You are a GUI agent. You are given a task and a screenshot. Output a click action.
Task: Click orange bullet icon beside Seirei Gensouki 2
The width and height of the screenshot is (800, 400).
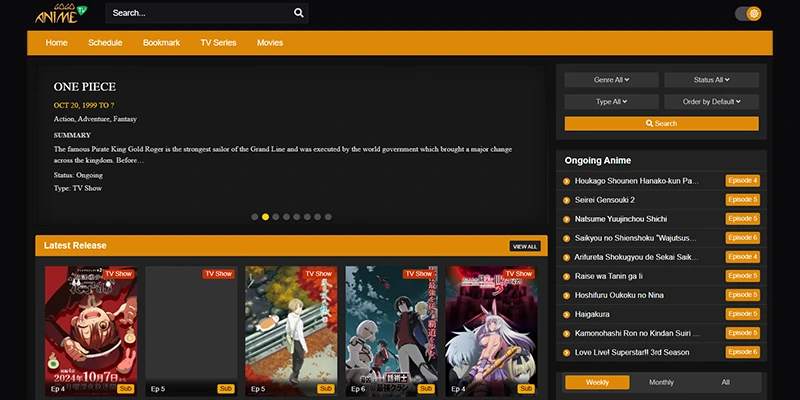click(567, 200)
